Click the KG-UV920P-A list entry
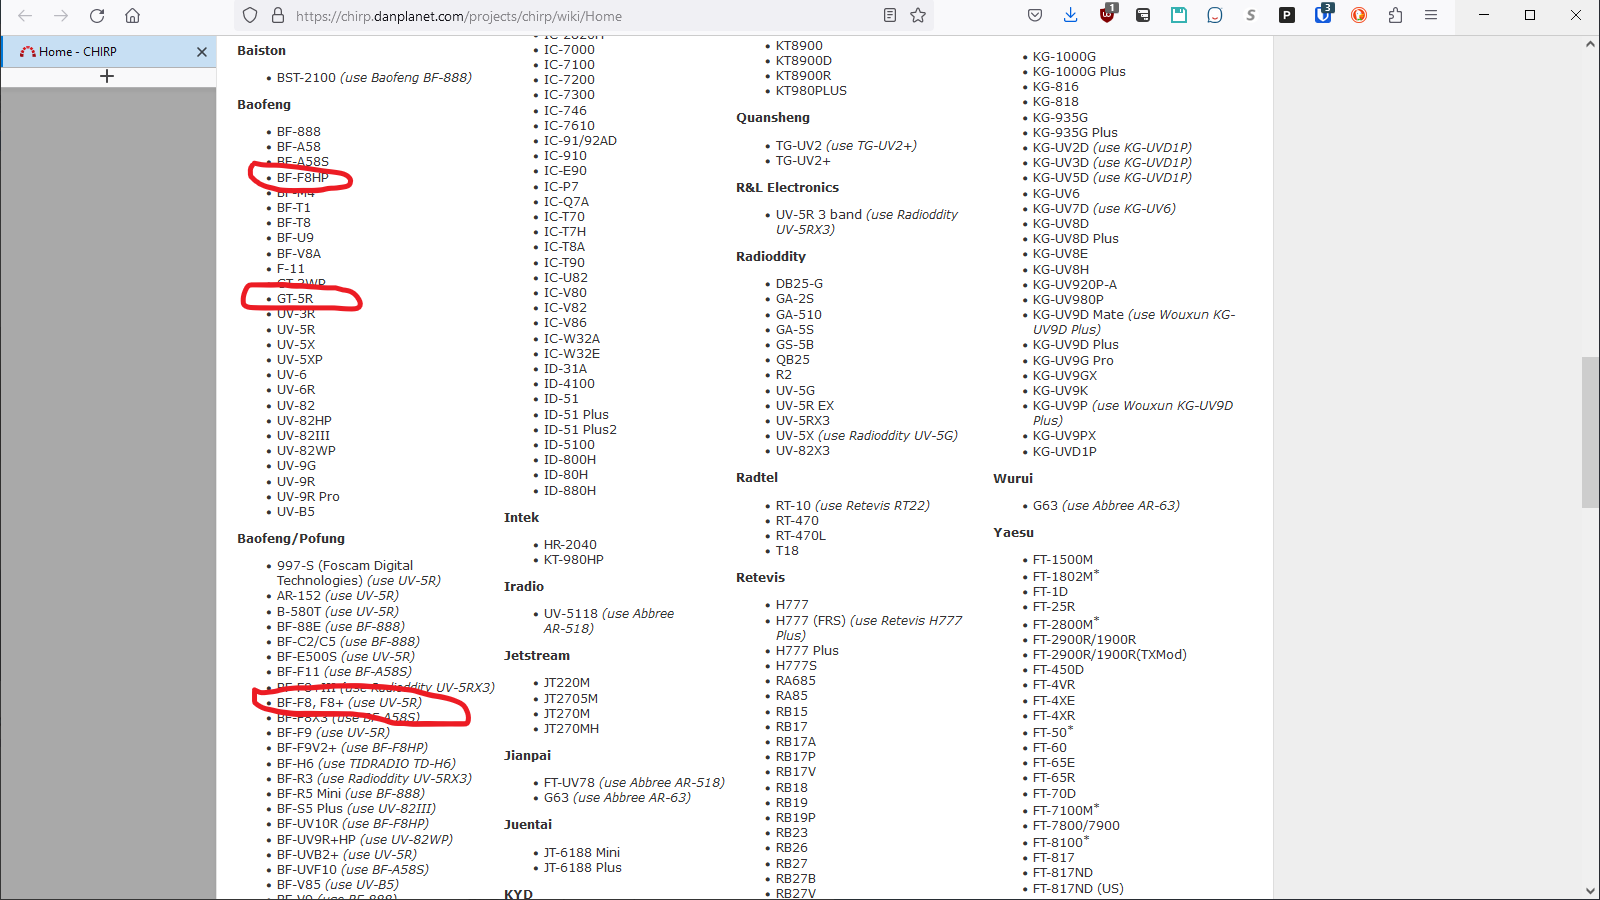 click(1075, 285)
